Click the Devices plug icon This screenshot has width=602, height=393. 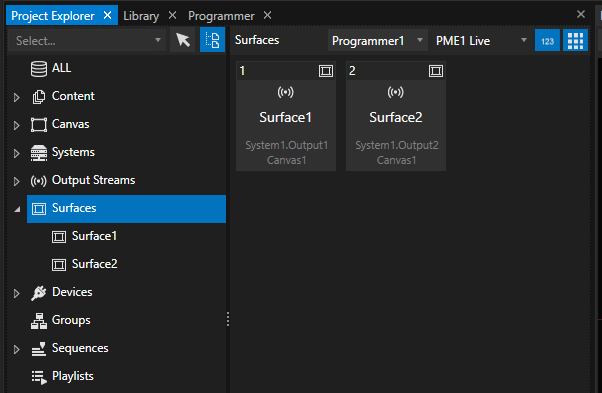coord(39,293)
